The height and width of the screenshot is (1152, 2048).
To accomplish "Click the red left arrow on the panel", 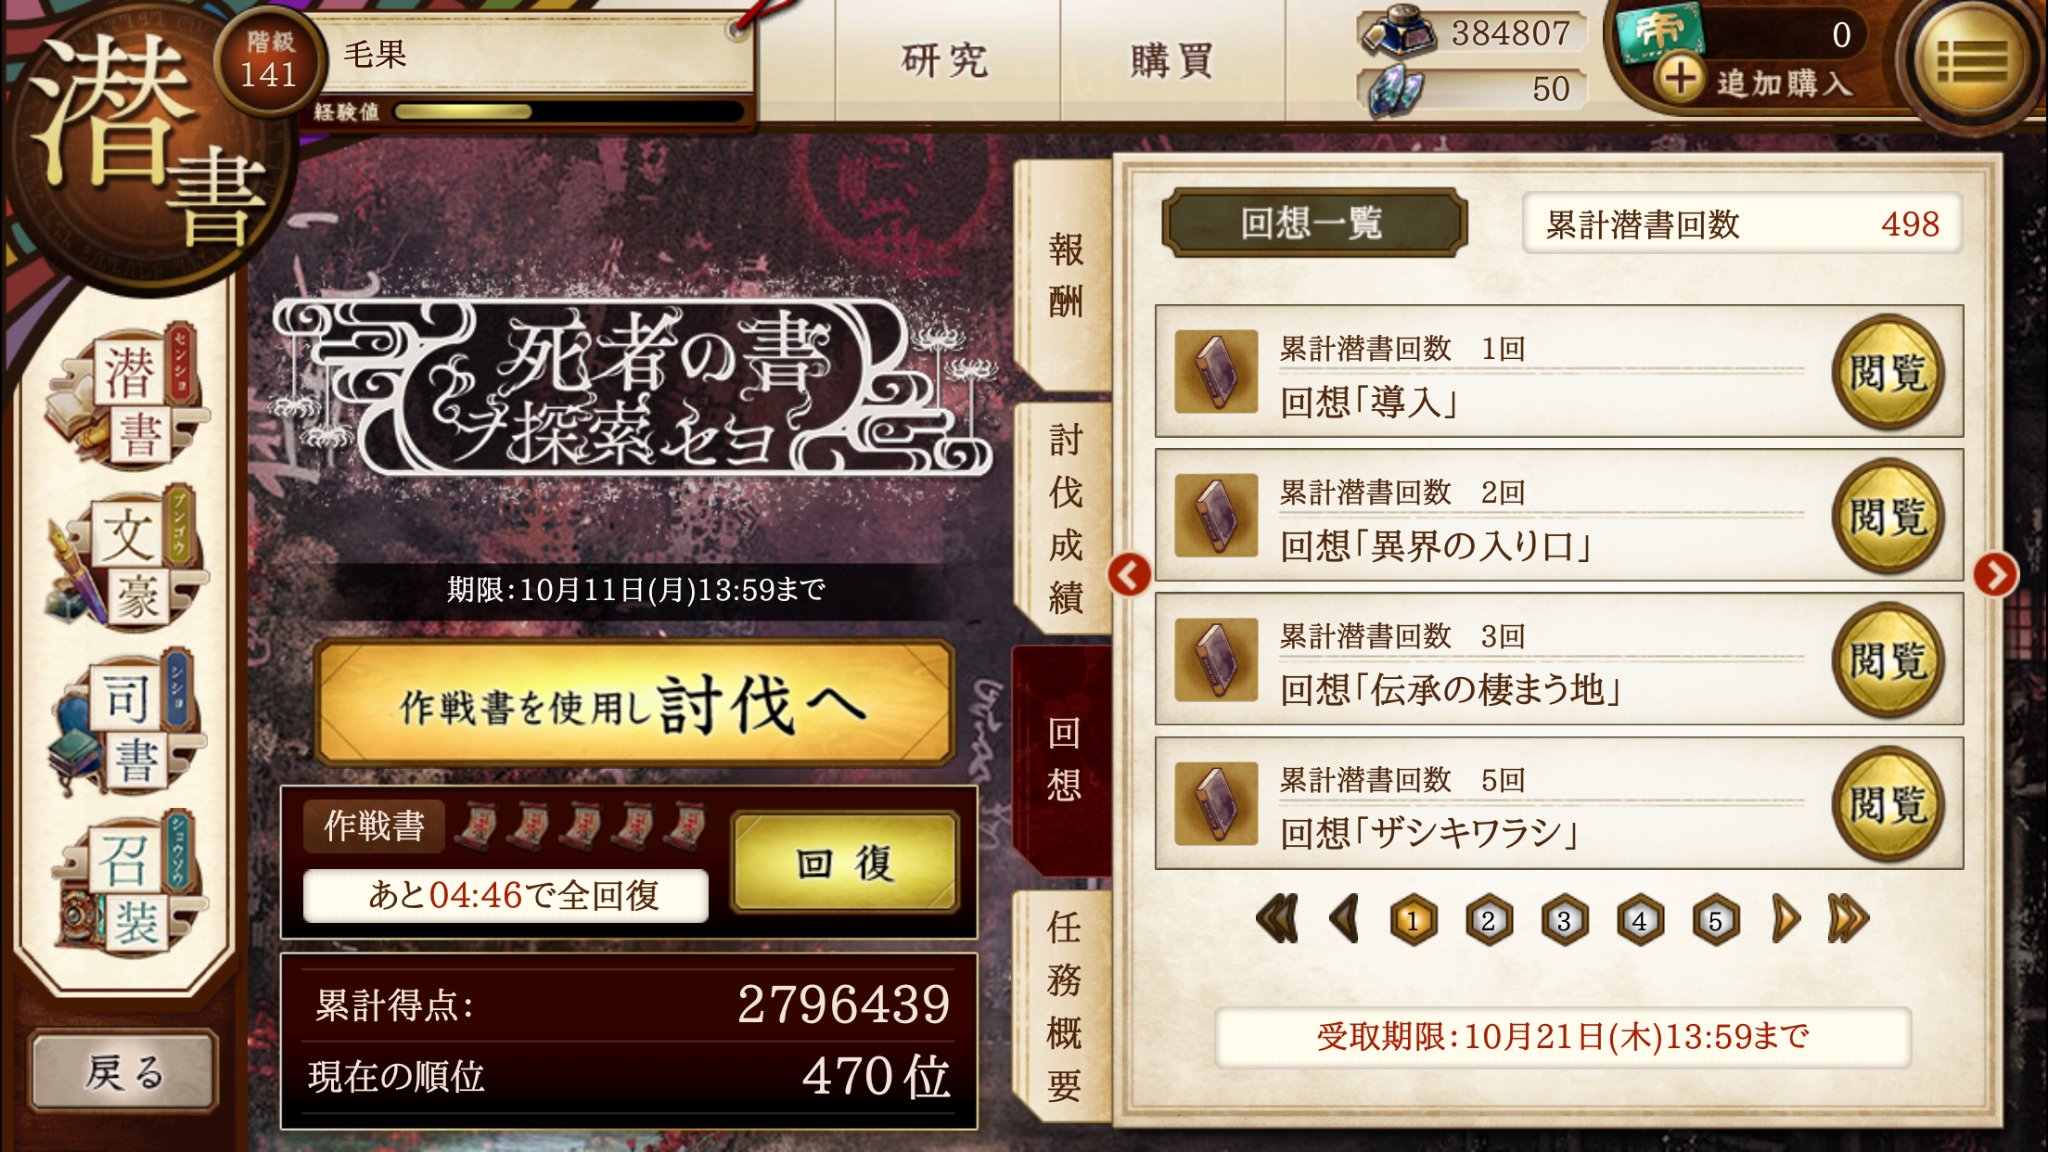I will pos(1130,574).
